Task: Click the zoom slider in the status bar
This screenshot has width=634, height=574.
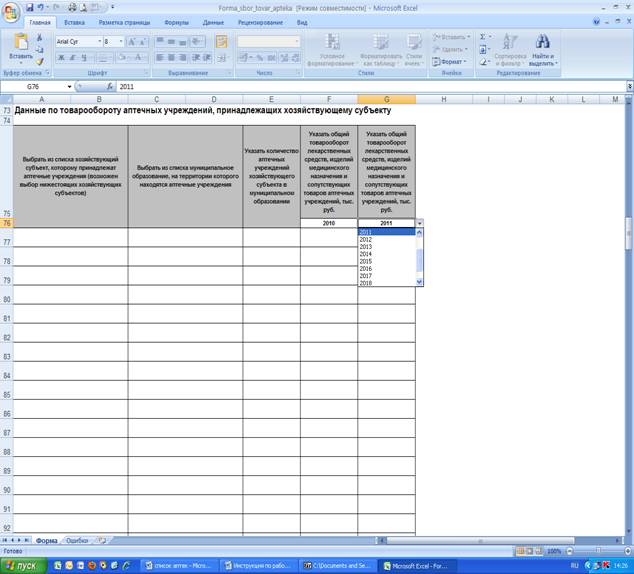Action: [x=598, y=551]
